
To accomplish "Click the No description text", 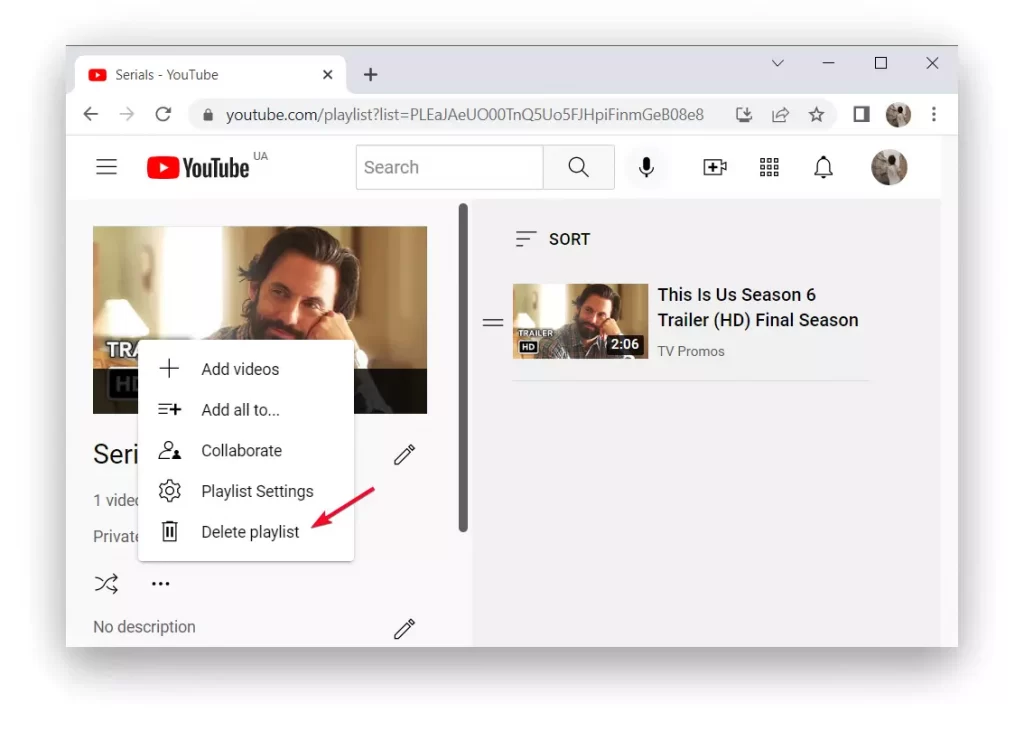I will [144, 627].
